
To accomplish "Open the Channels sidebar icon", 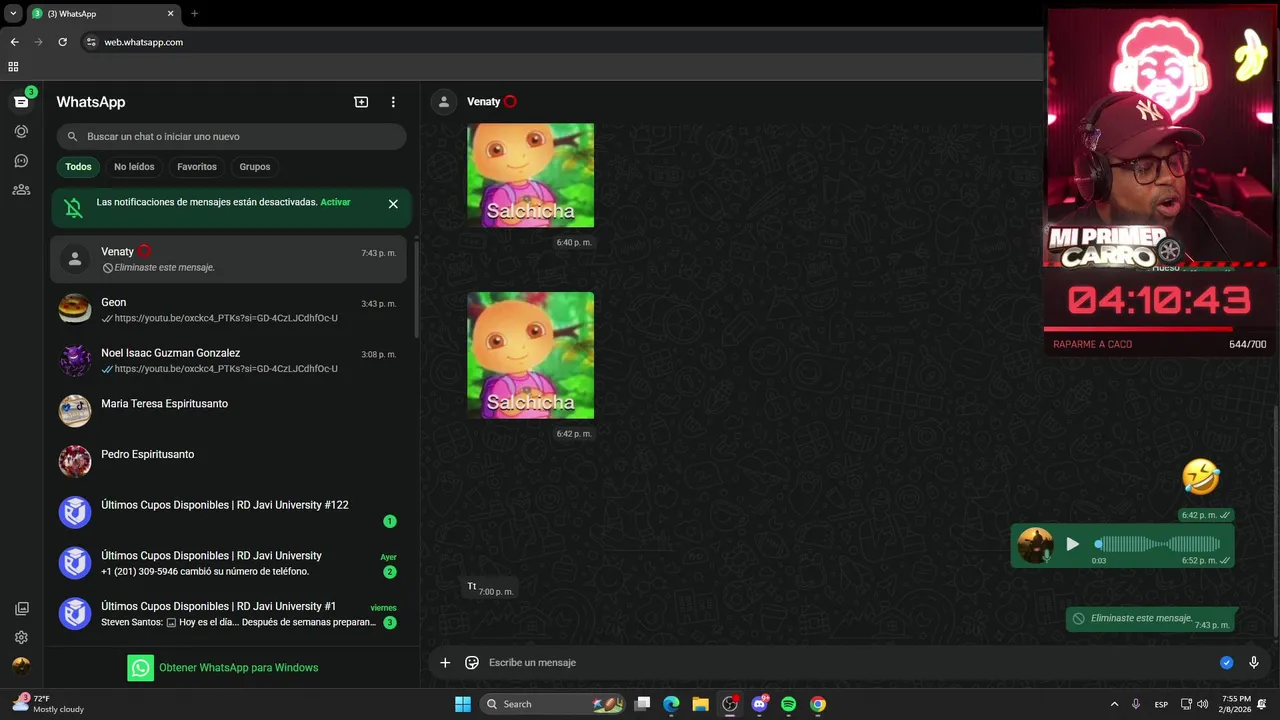I will tap(21, 160).
